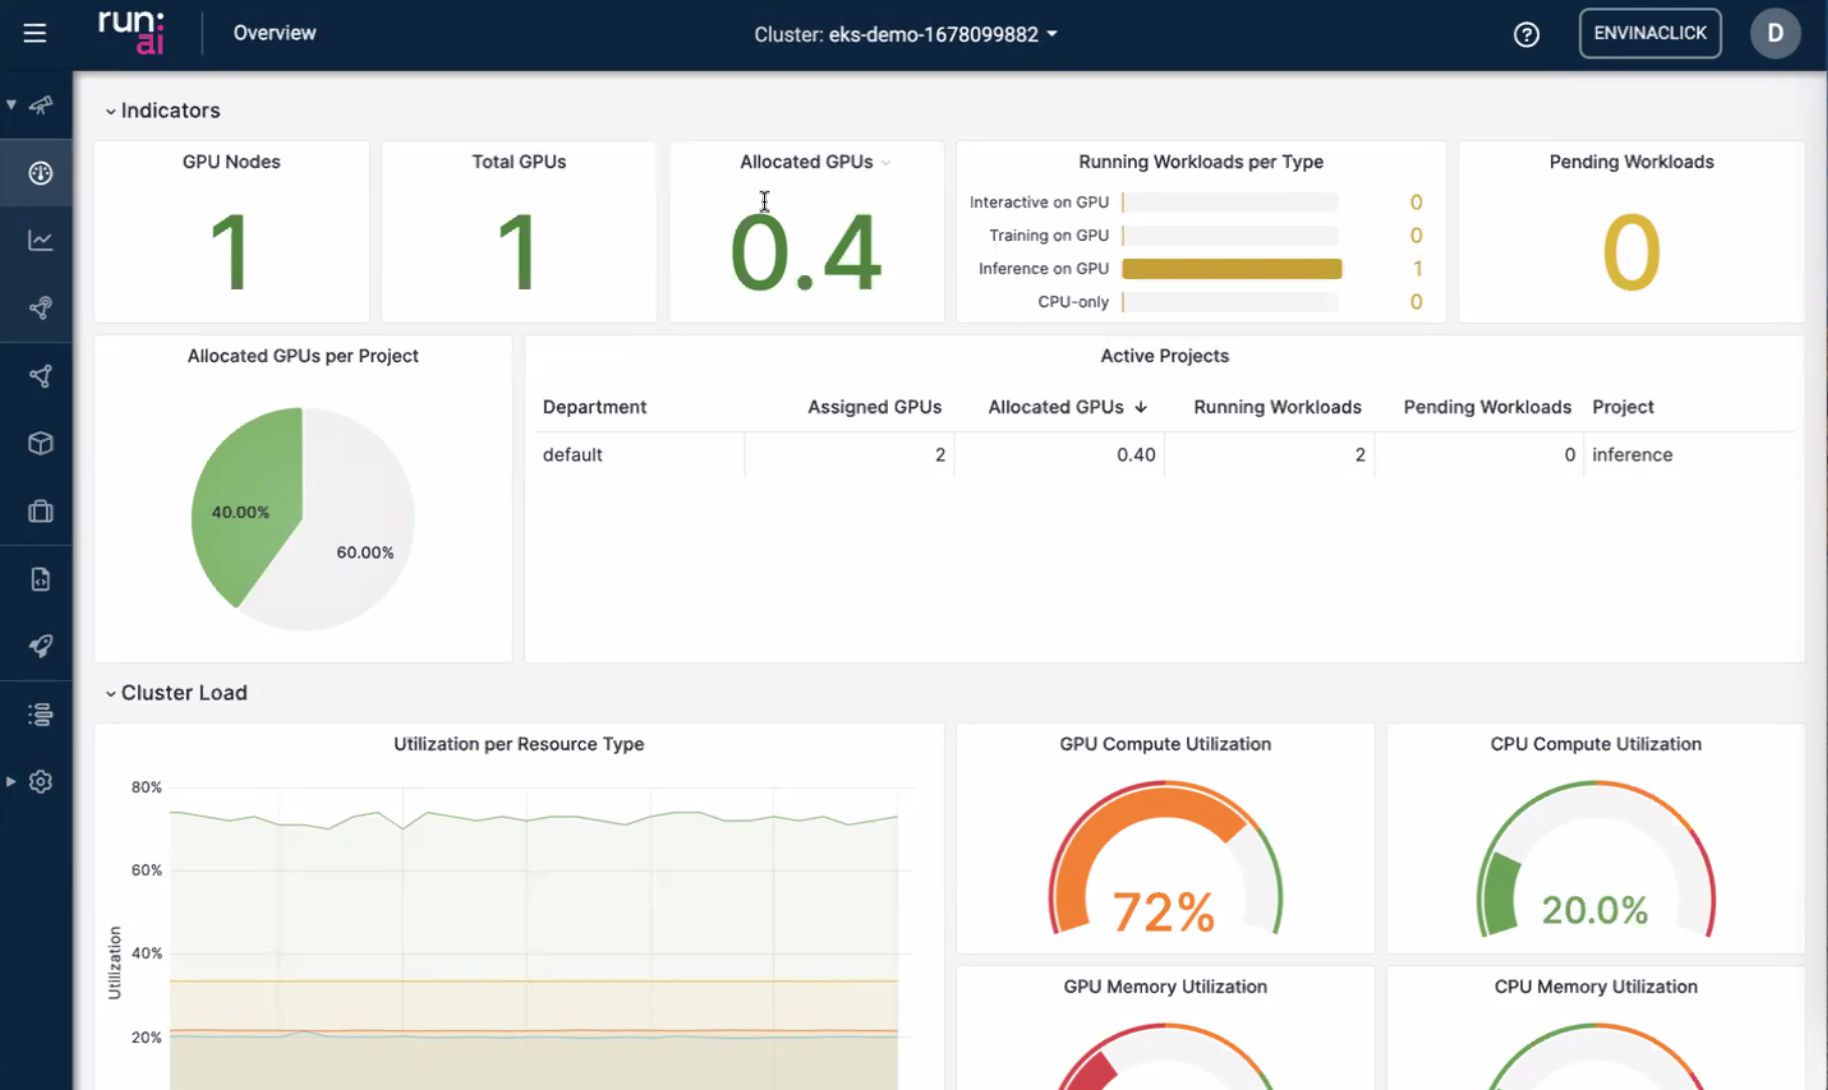The height and width of the screenshot is (1090, 1828).
Task: Open the line chart analytics icon
Action: click(x=40, y=240)
